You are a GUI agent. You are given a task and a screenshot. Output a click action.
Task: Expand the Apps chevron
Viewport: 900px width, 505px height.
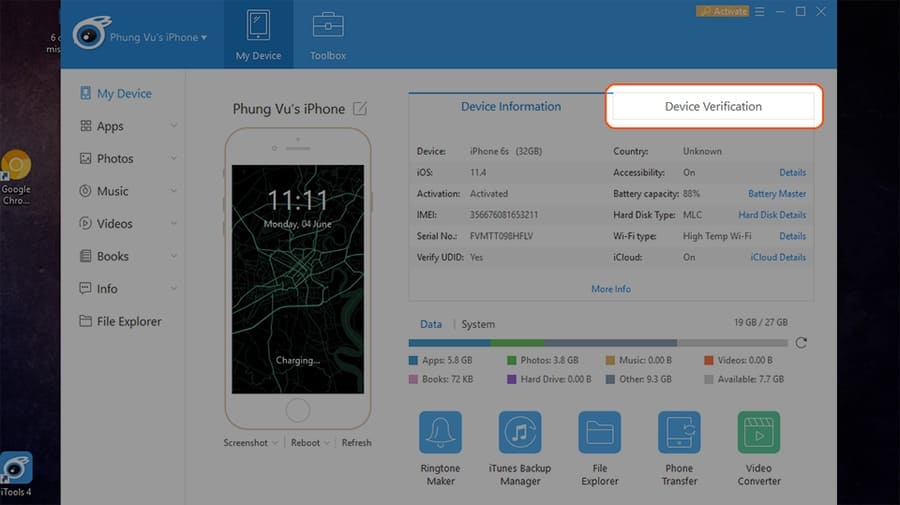coord(173,126)
